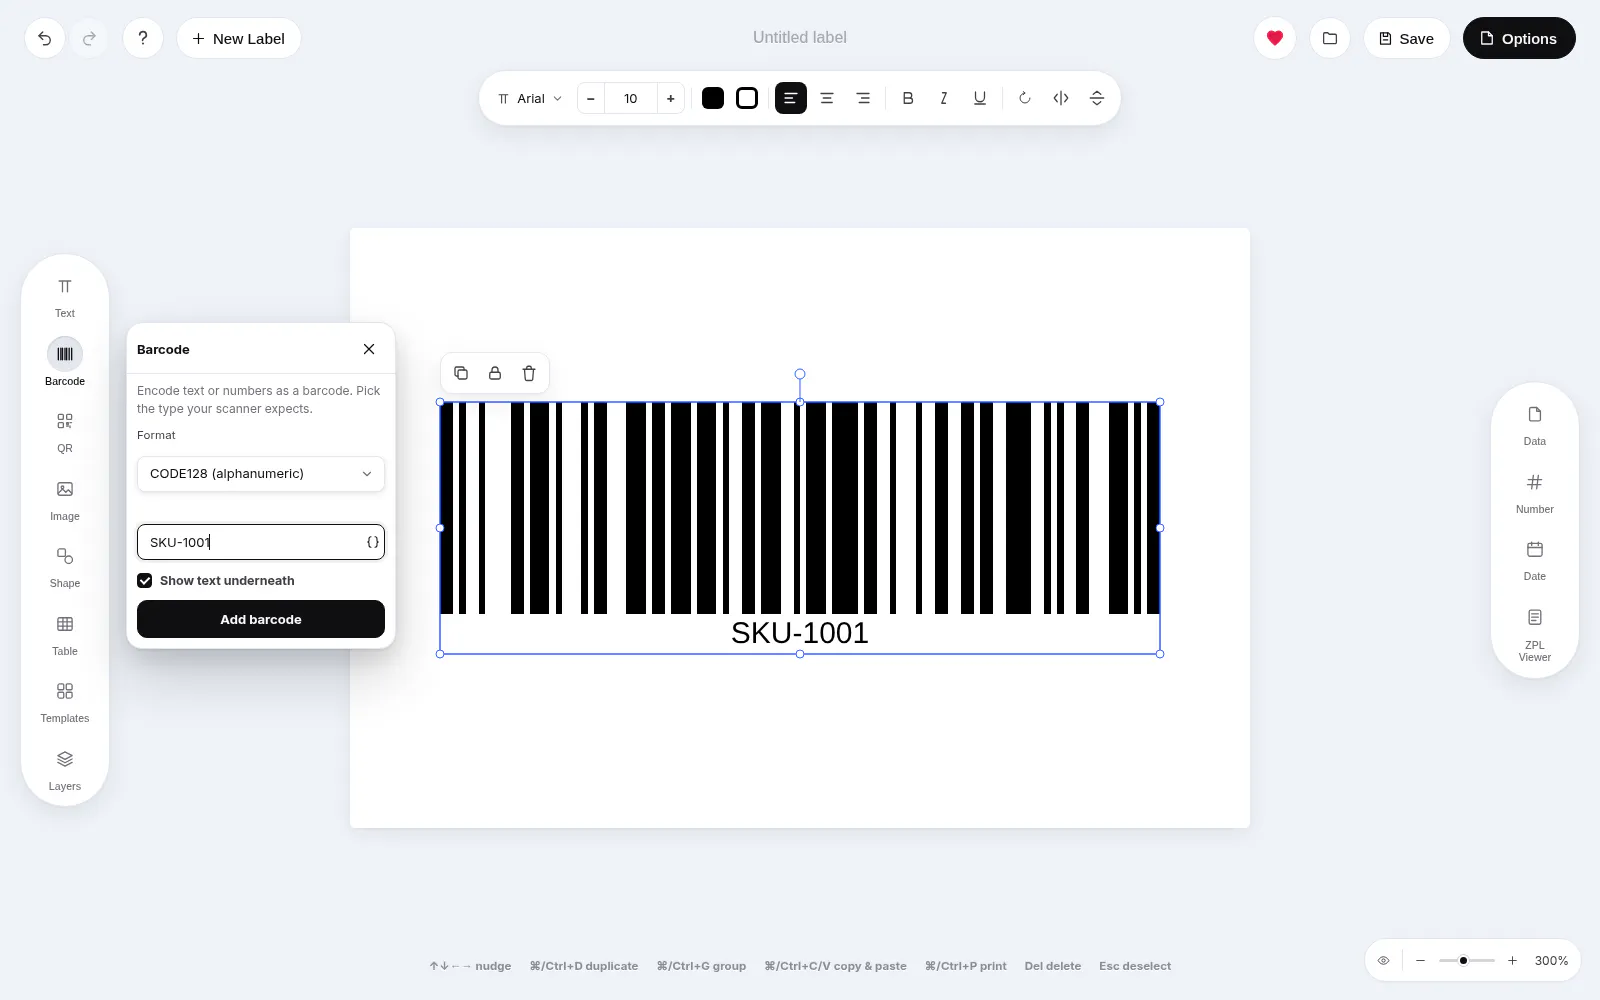This screenshot has height=1000, width=1600.
Task: Toggle the preview eye icon
Action: [1384, 961]
